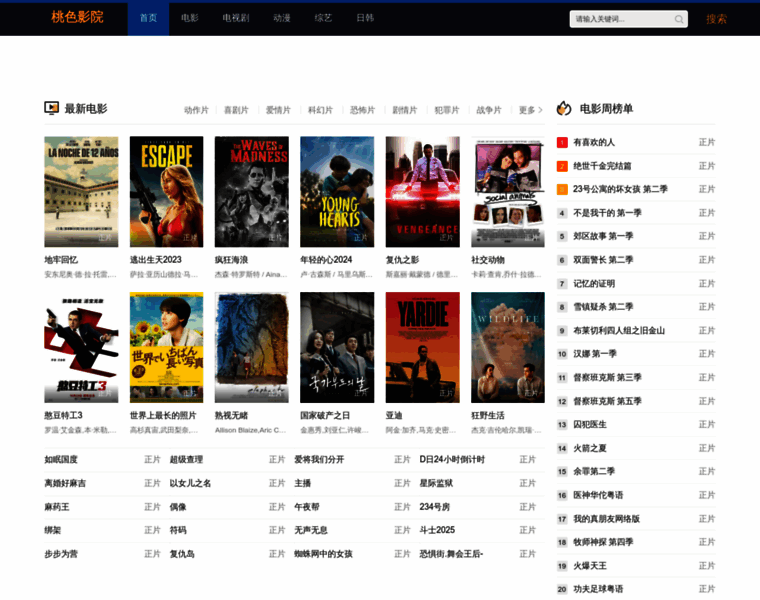Click the orange rank 2 badge
The height and width of the screenshot is (600, 760).
562,166
